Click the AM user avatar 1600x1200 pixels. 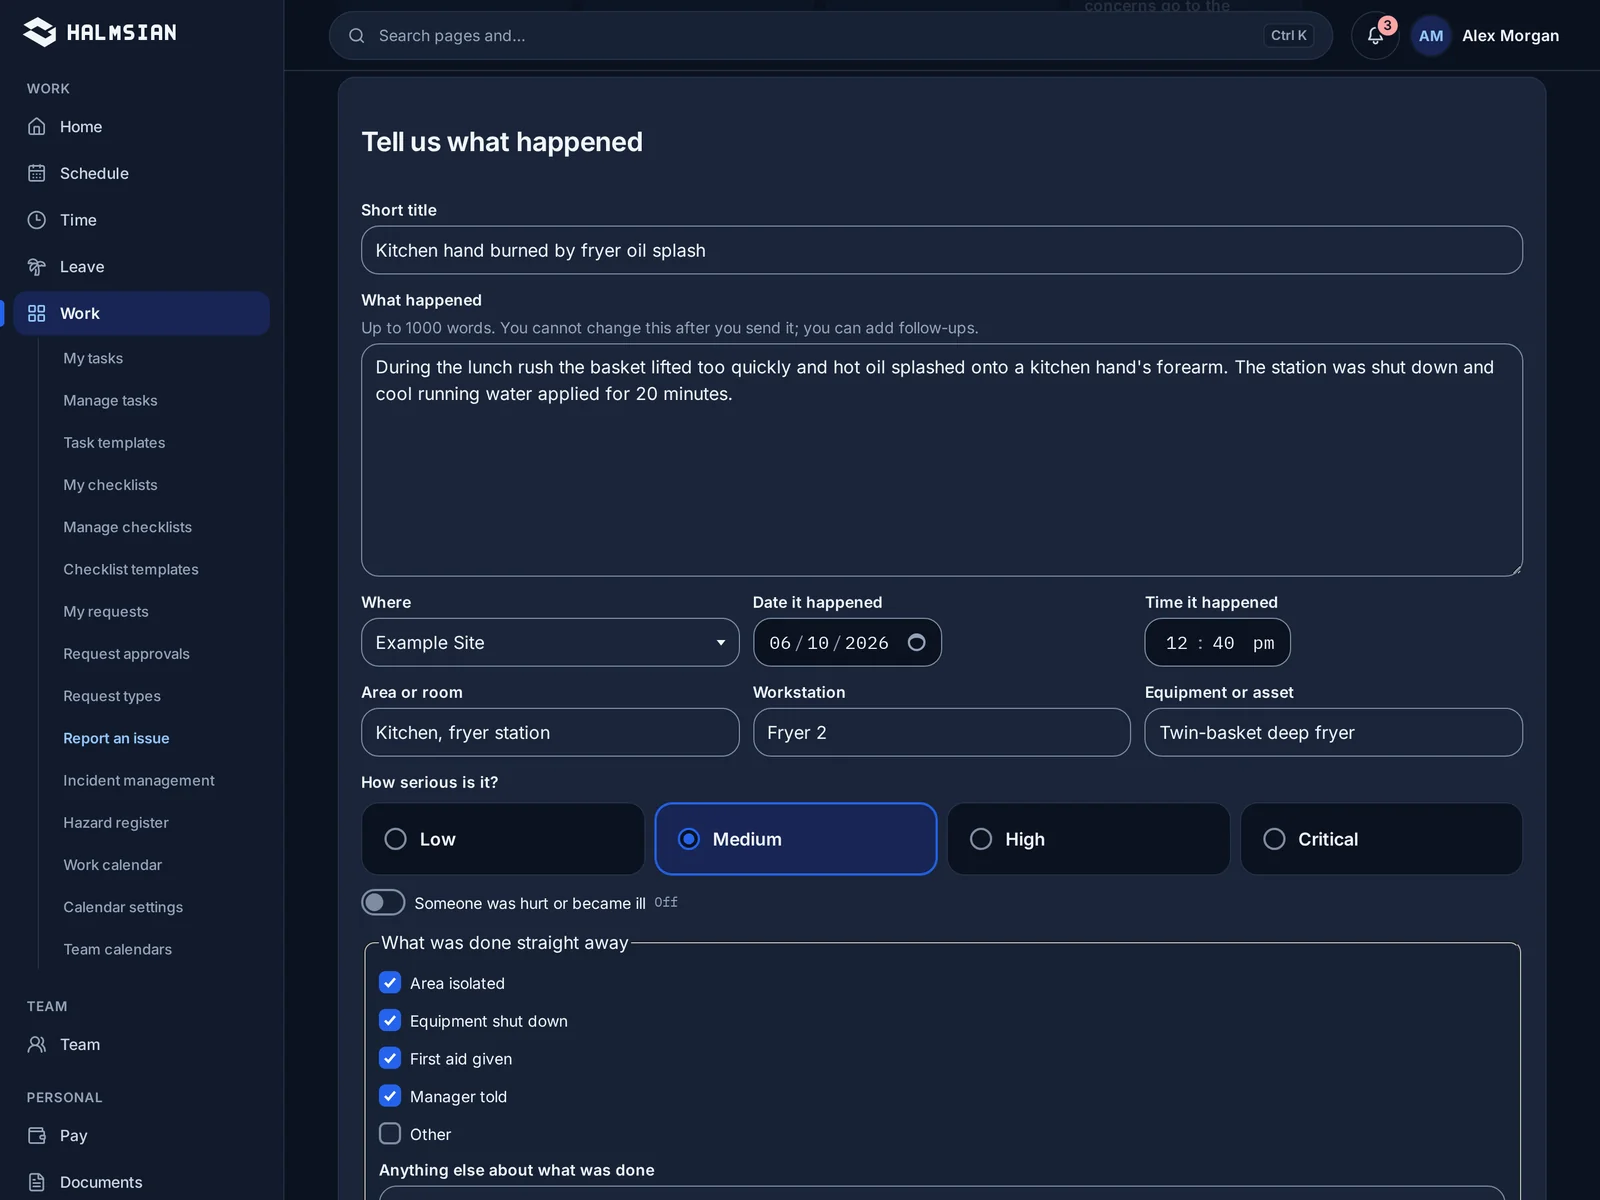point(1431,36)
